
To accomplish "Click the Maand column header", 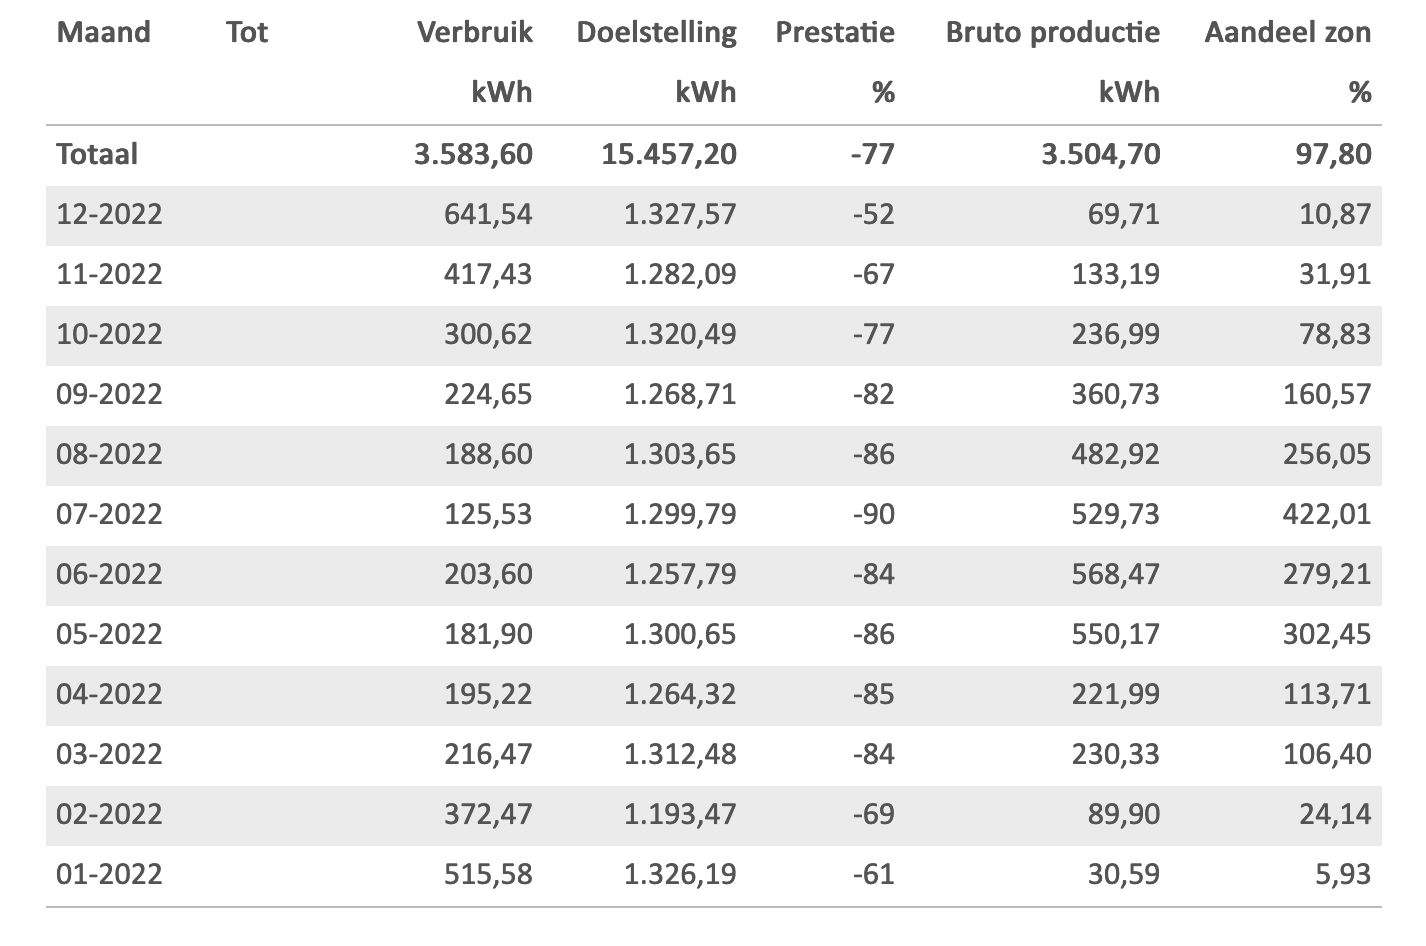I will 103,32.
